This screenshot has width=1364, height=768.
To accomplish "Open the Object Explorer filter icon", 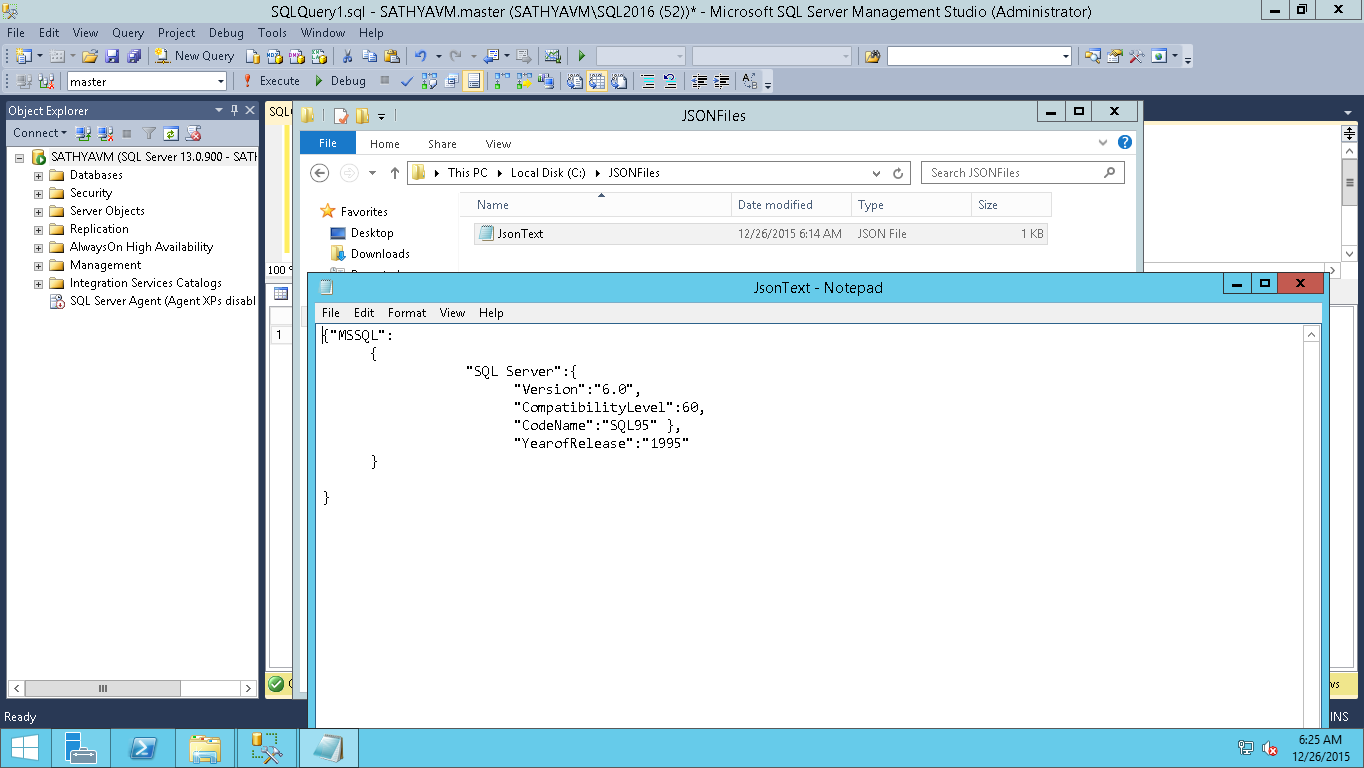I will (x=149, y=133).
